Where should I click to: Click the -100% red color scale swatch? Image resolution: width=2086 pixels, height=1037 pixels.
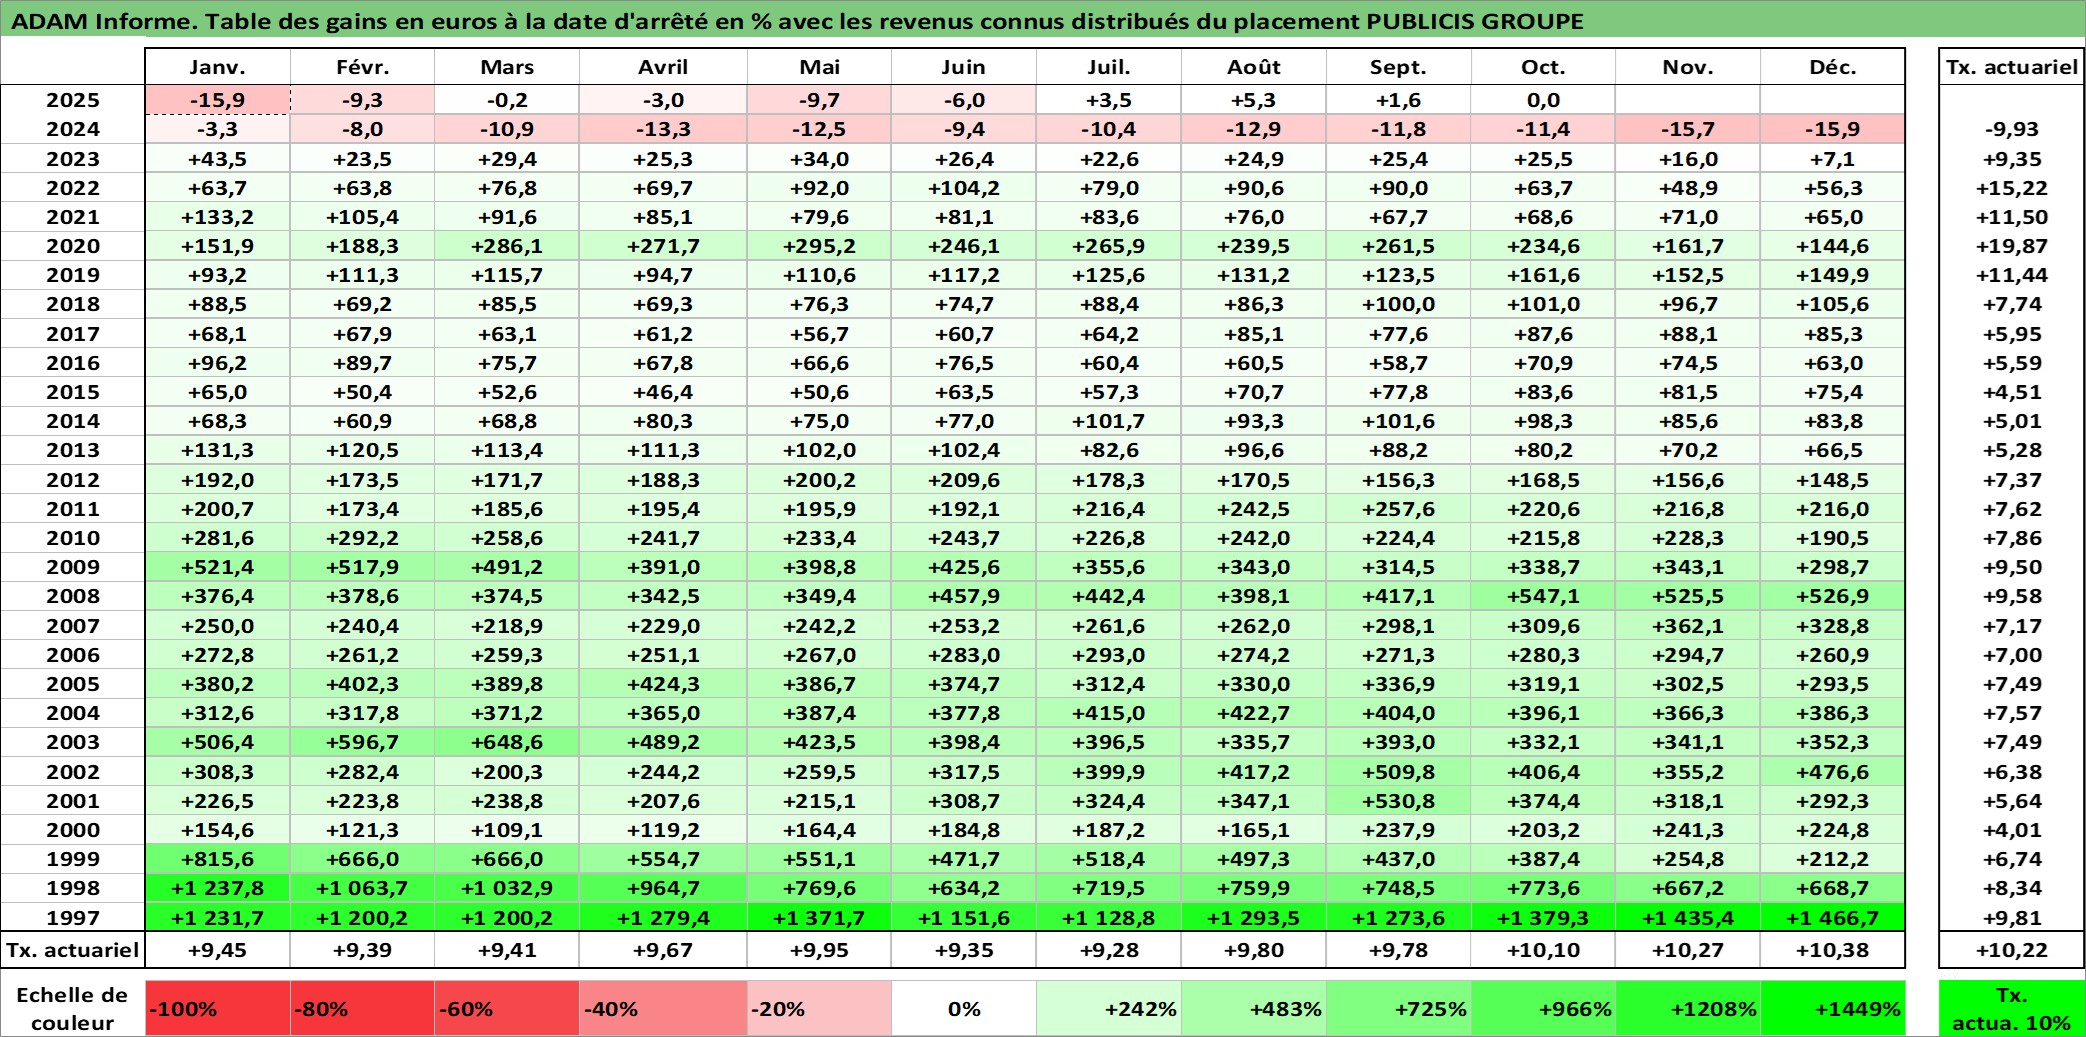point(218,1008)
